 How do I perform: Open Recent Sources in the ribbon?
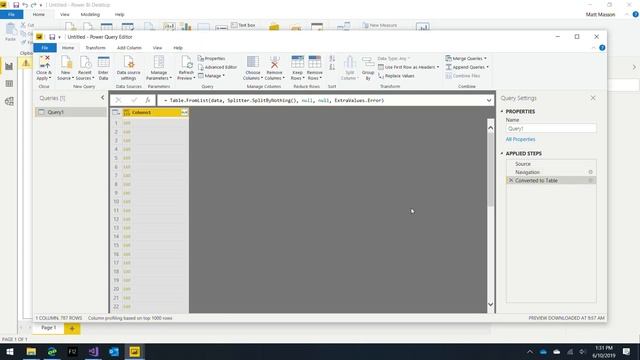85,68
